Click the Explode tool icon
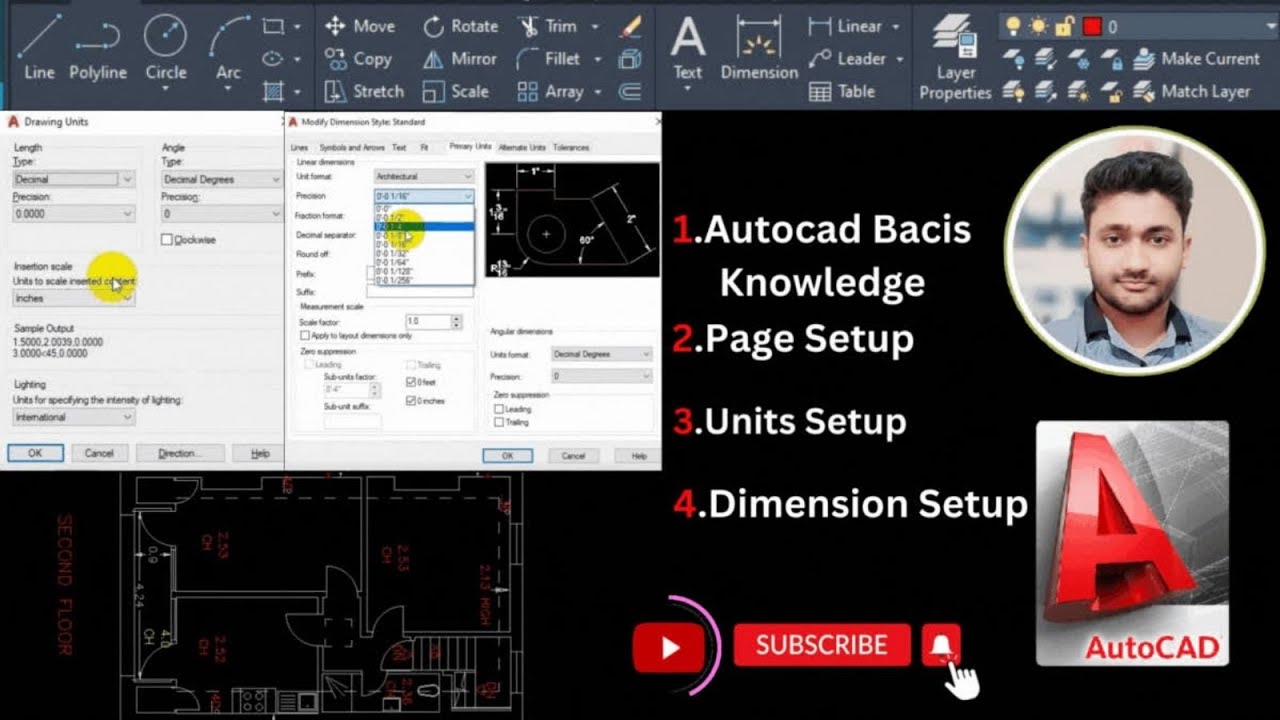The image size is (1280, 720). [630, 59]
